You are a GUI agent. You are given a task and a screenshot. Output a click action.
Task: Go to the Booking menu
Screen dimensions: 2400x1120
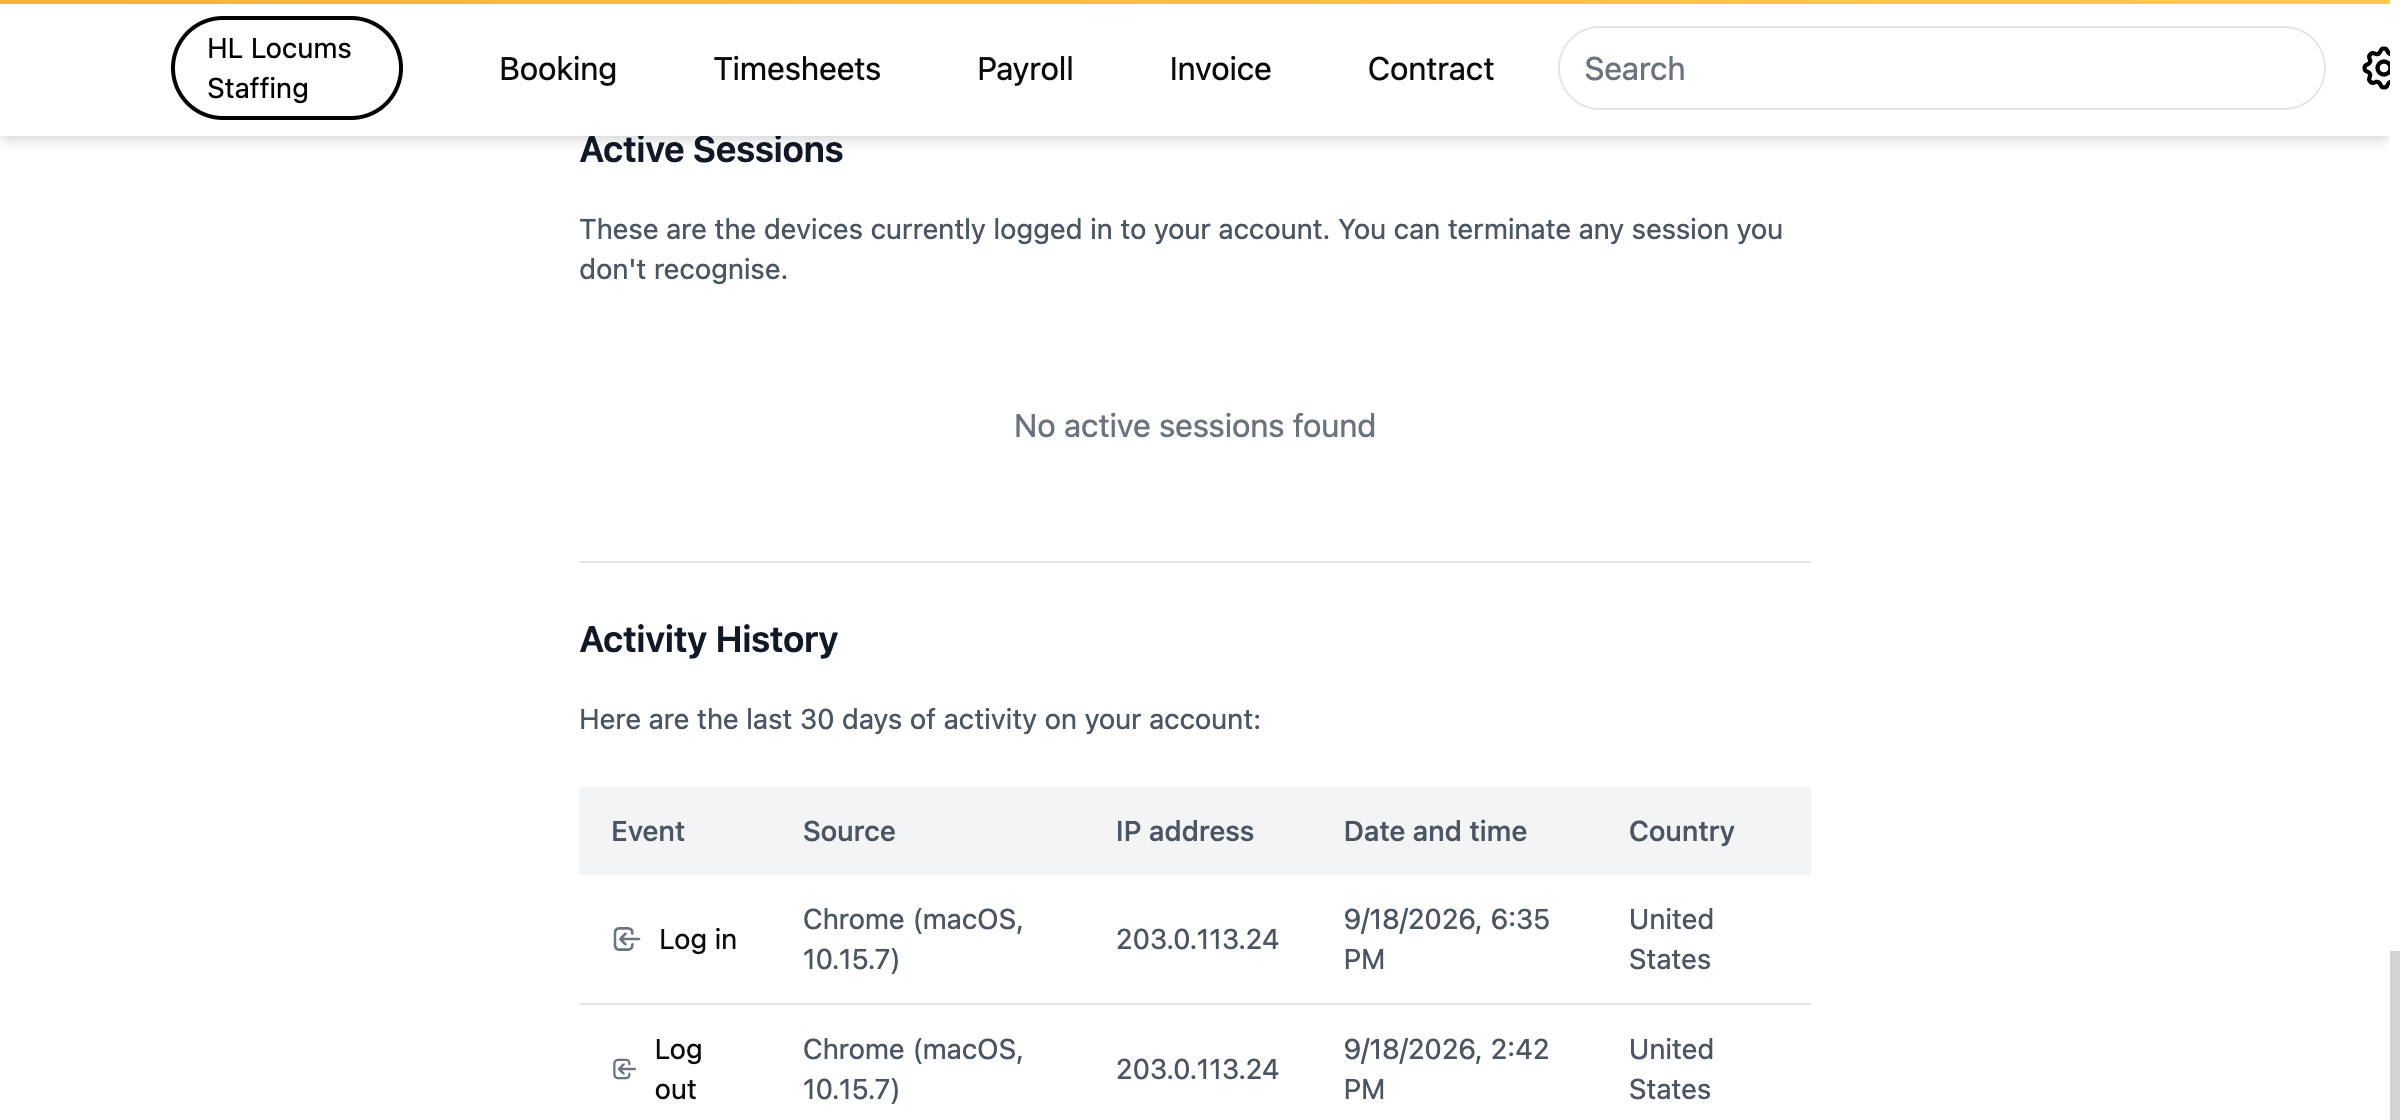click(x=558, y=68)
